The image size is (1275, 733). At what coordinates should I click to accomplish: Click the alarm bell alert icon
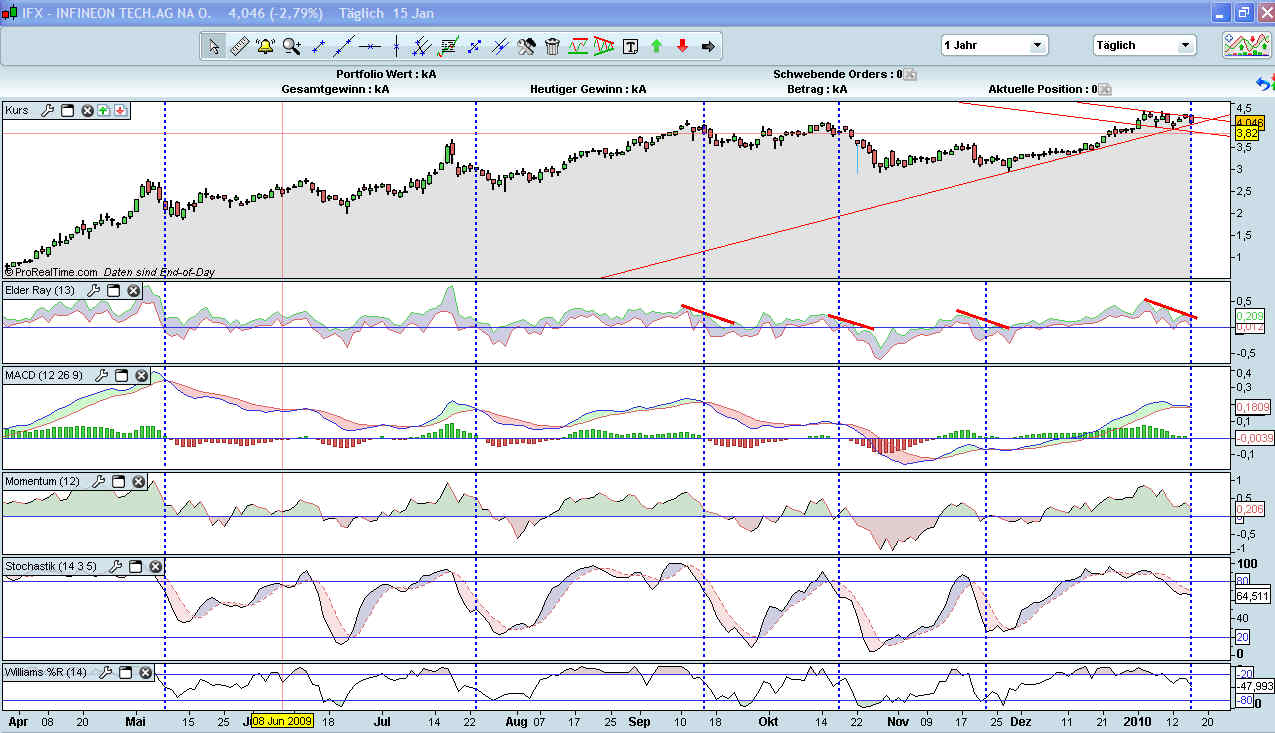(x=265, y=46)
